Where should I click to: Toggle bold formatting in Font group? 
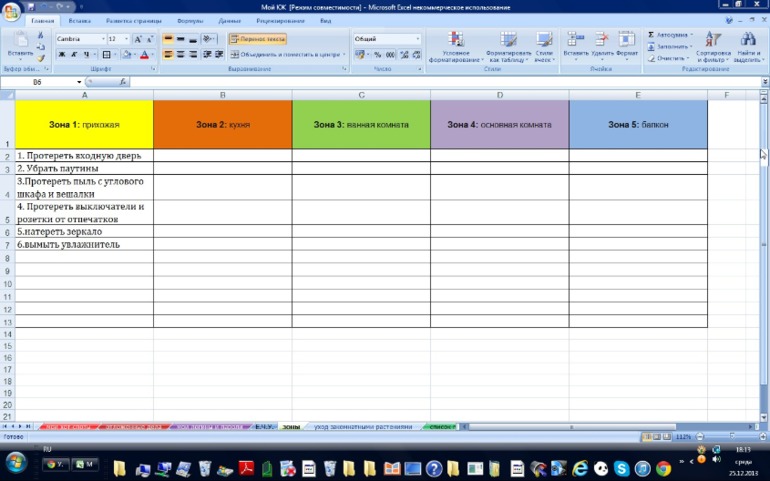pos(60,54)
